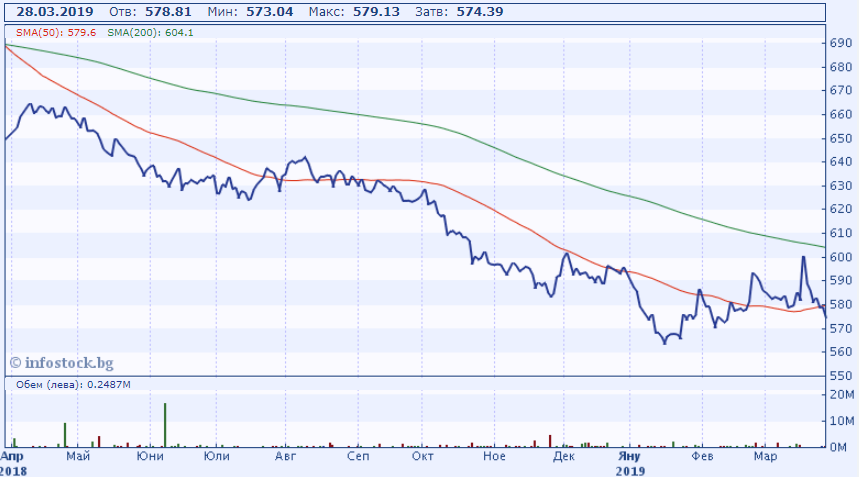
Task: Click the Окт month label
Action: (x=422, y=456)
